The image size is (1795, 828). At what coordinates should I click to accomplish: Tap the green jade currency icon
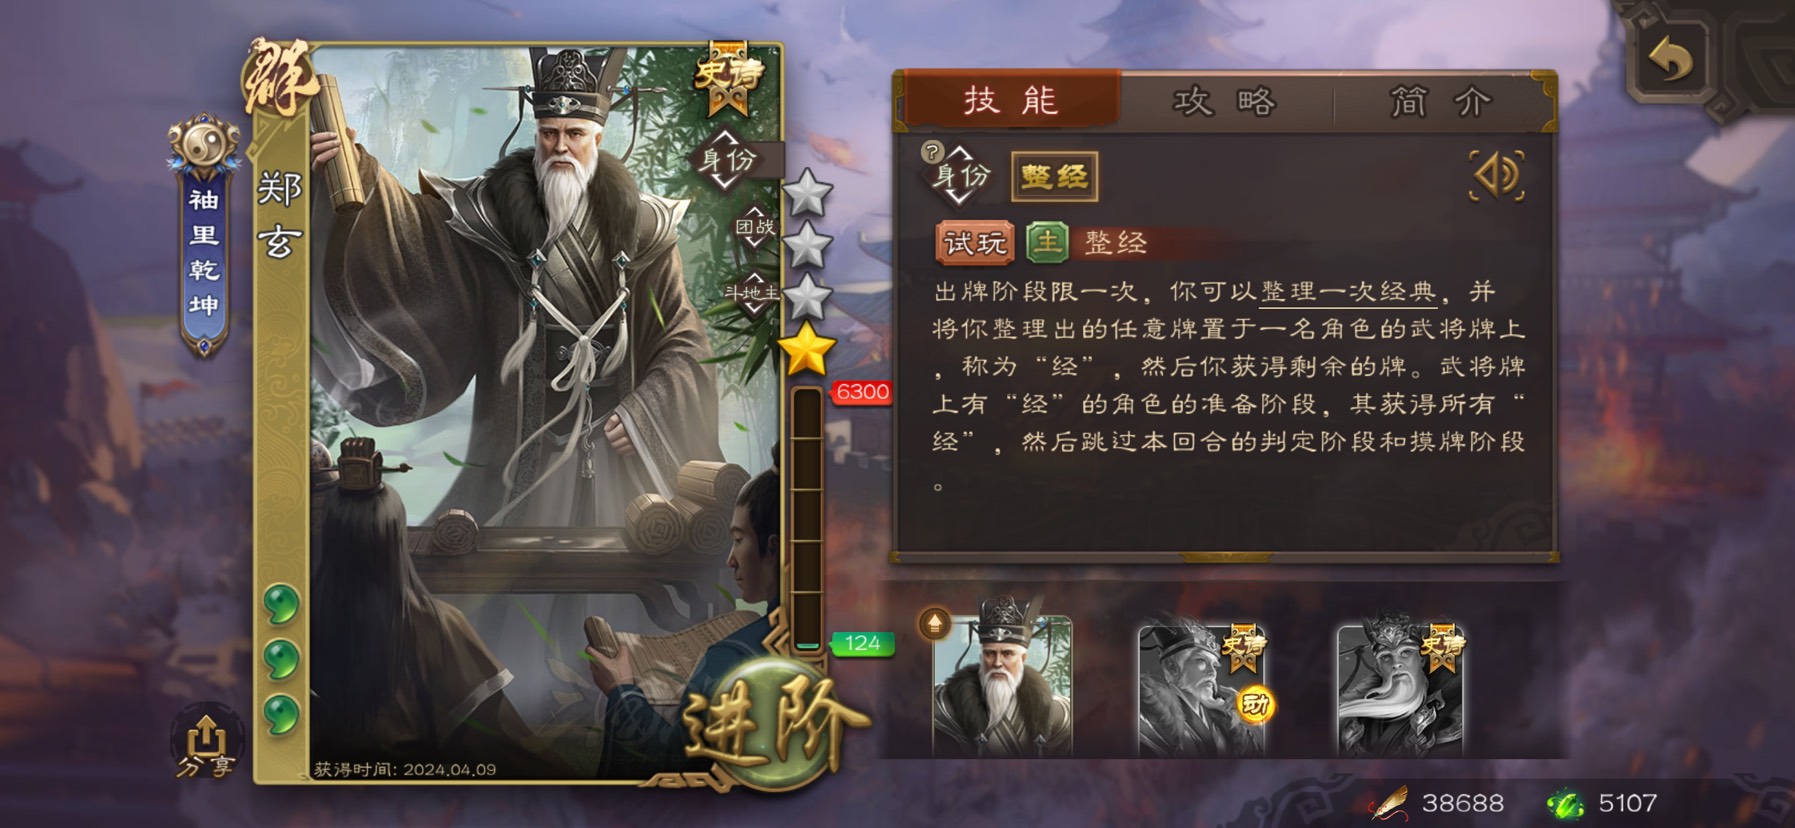point(1566,803)
